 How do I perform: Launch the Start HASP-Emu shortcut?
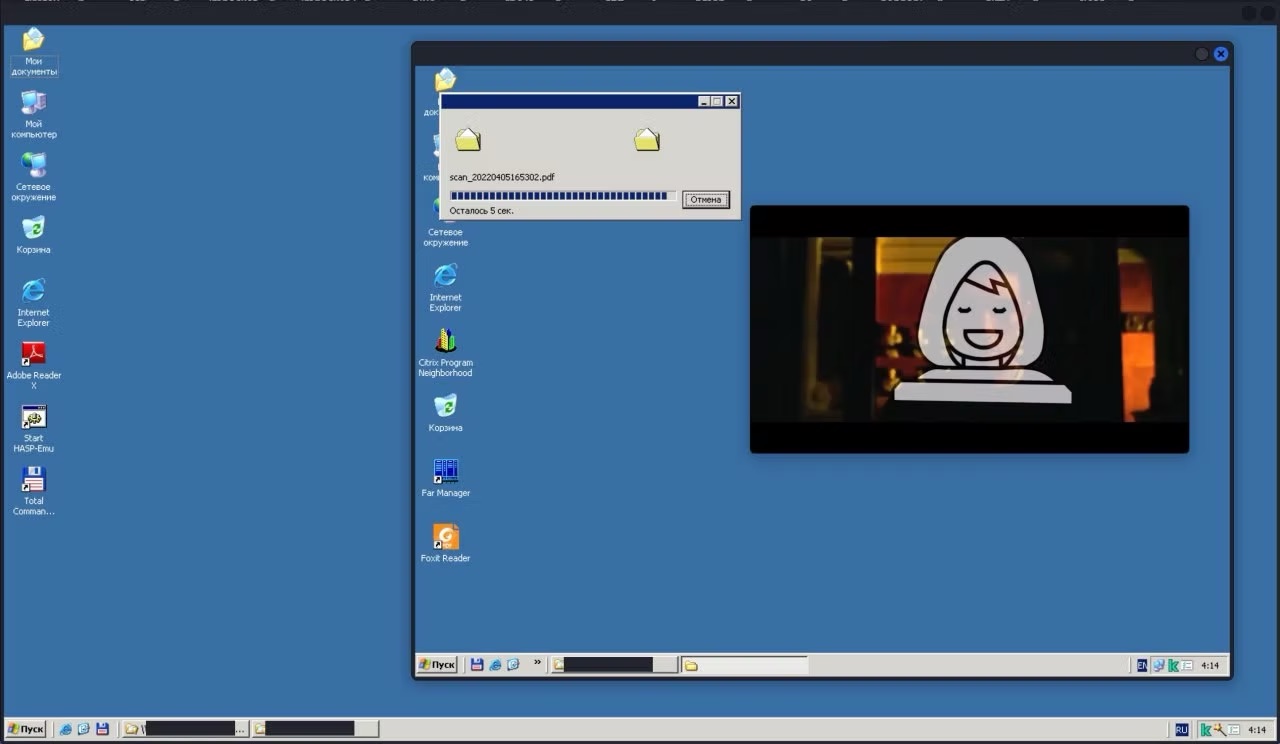(34, 419)
